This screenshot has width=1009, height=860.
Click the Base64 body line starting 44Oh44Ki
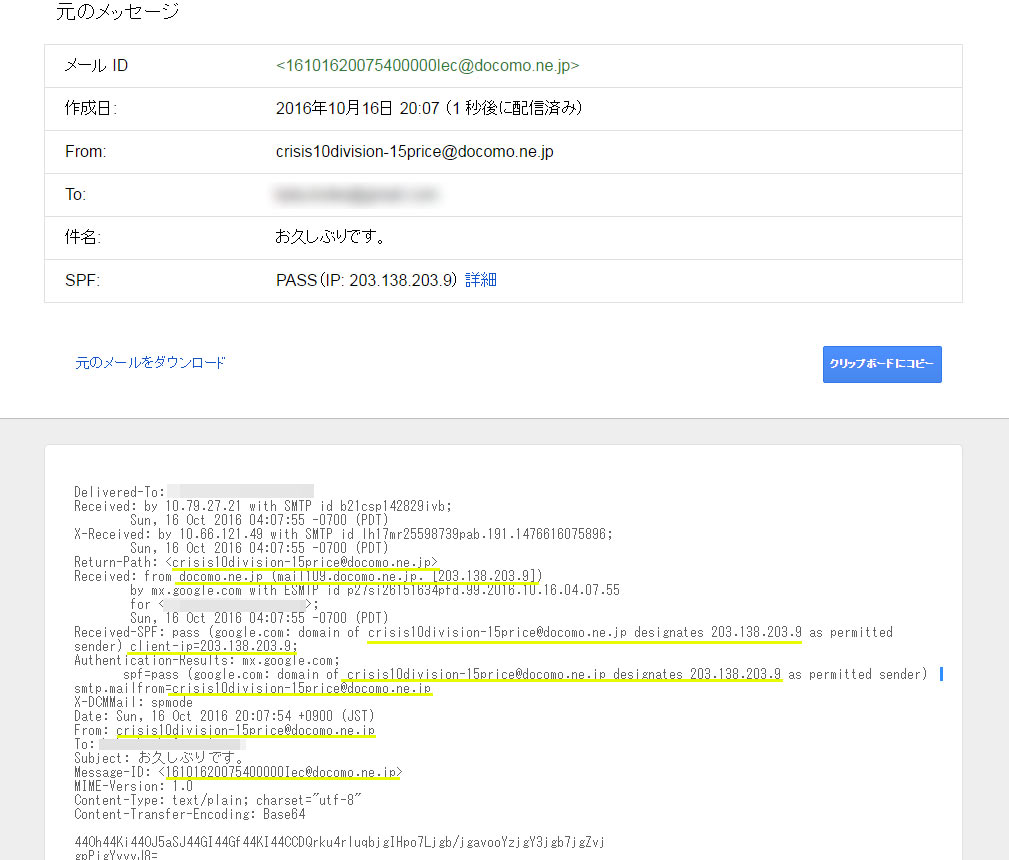340,842
